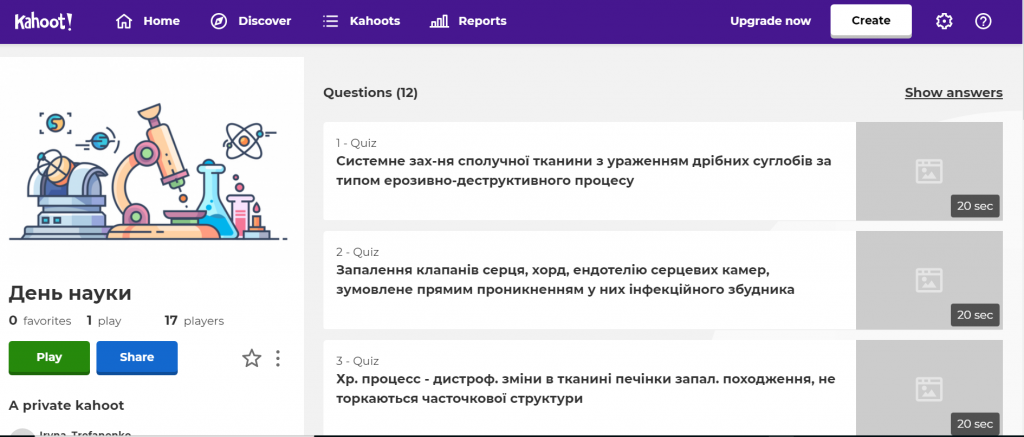The image size is (1024, 437).
Task: Open the Discover tab
Action: 251,22
